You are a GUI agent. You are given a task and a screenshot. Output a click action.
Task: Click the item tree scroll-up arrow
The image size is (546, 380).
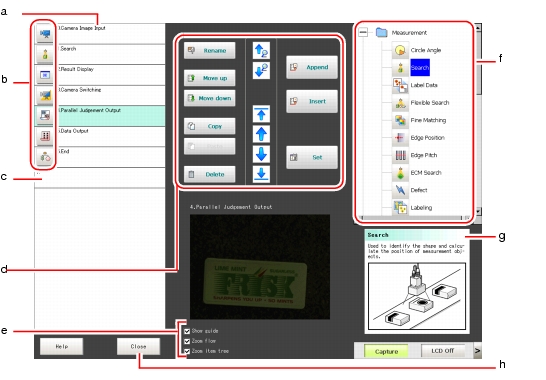coord(478,27)
